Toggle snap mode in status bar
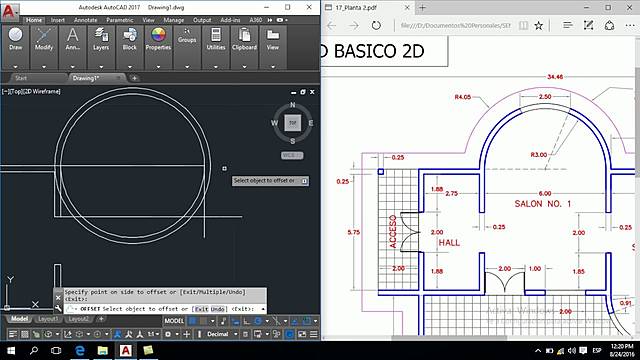Screen dimensions: 640x360 coord(203,321)
